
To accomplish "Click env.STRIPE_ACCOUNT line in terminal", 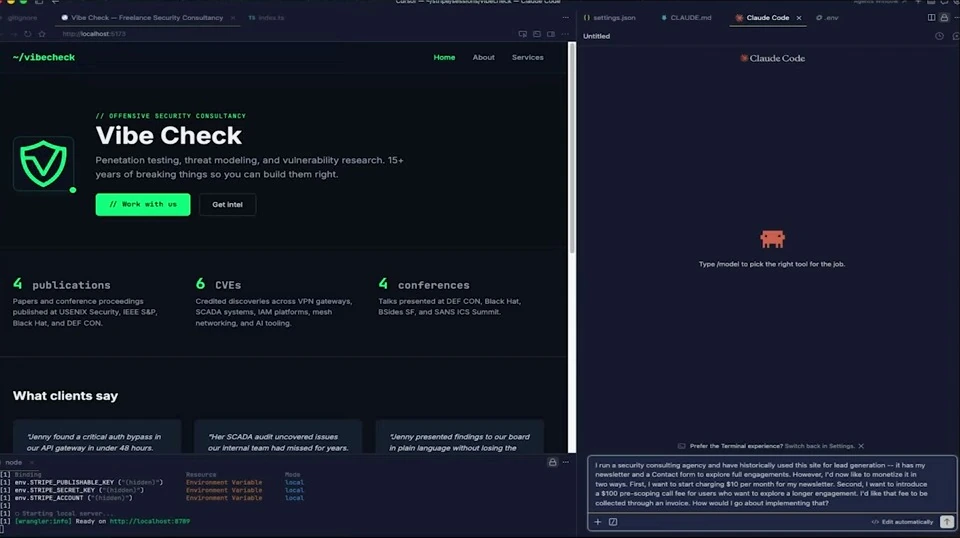I will click(73, 498).
